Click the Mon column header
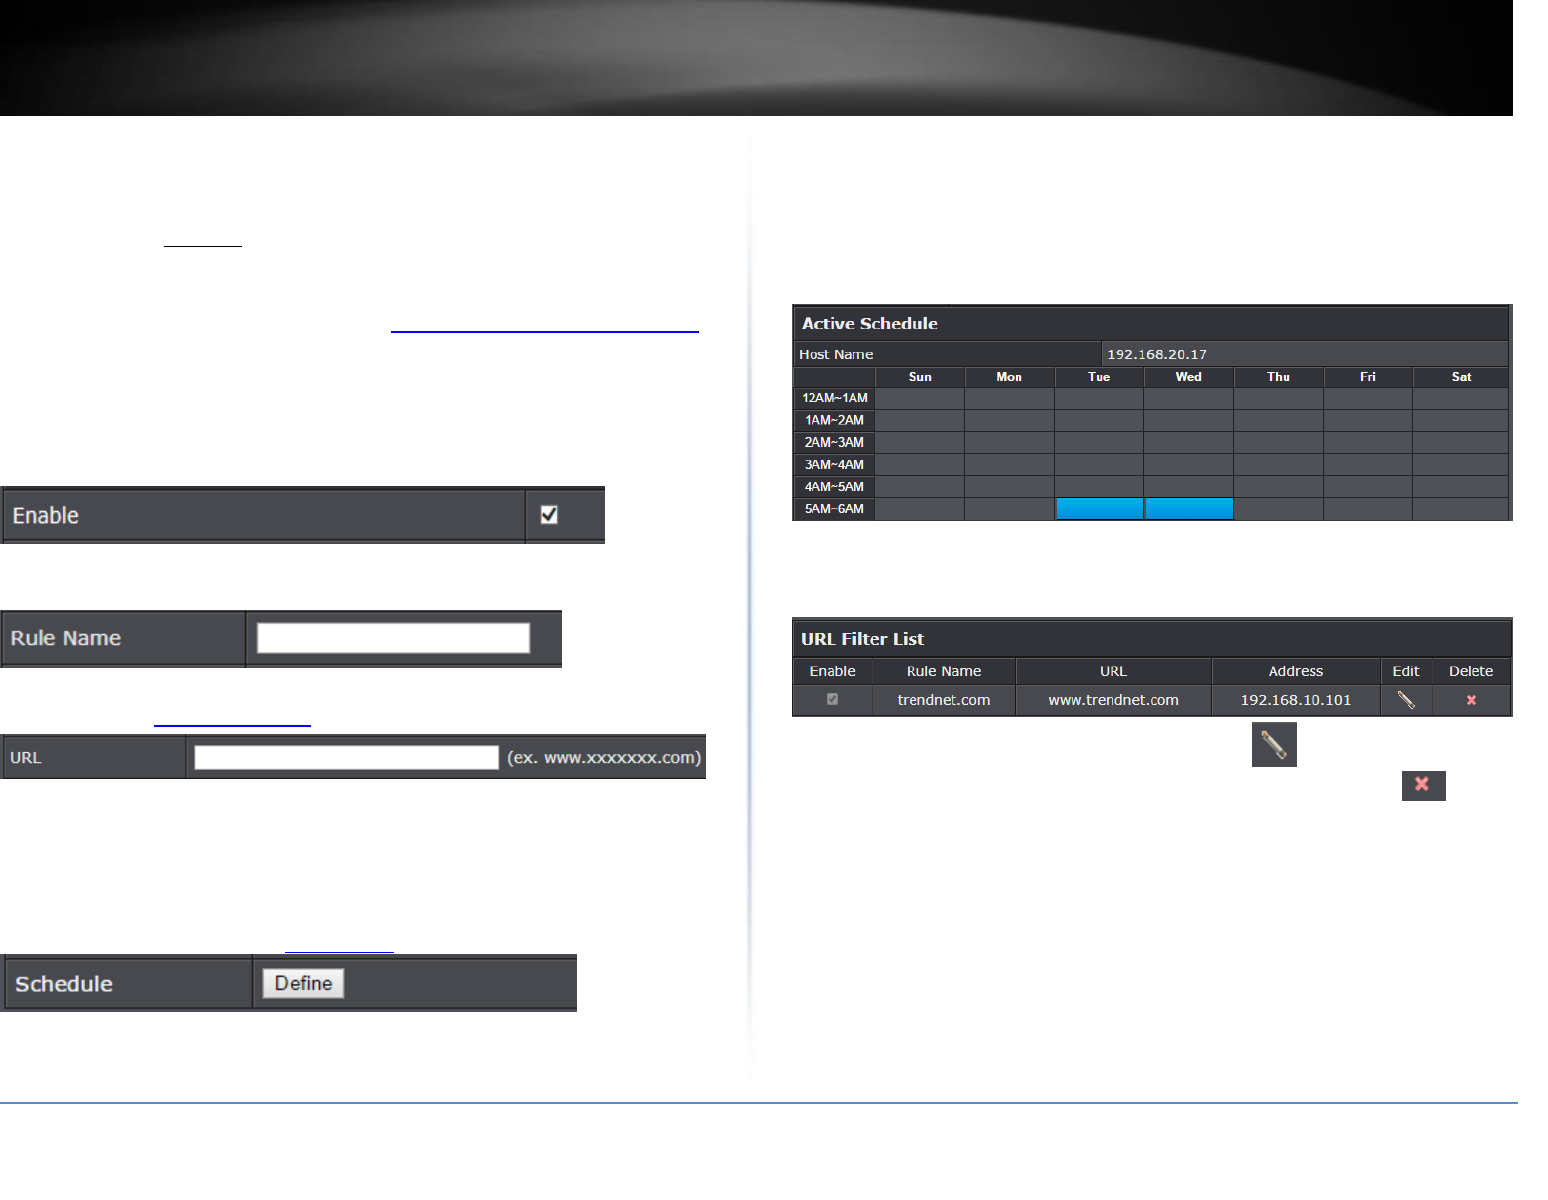The image size is (1548, 1200). pos(1009,377)
